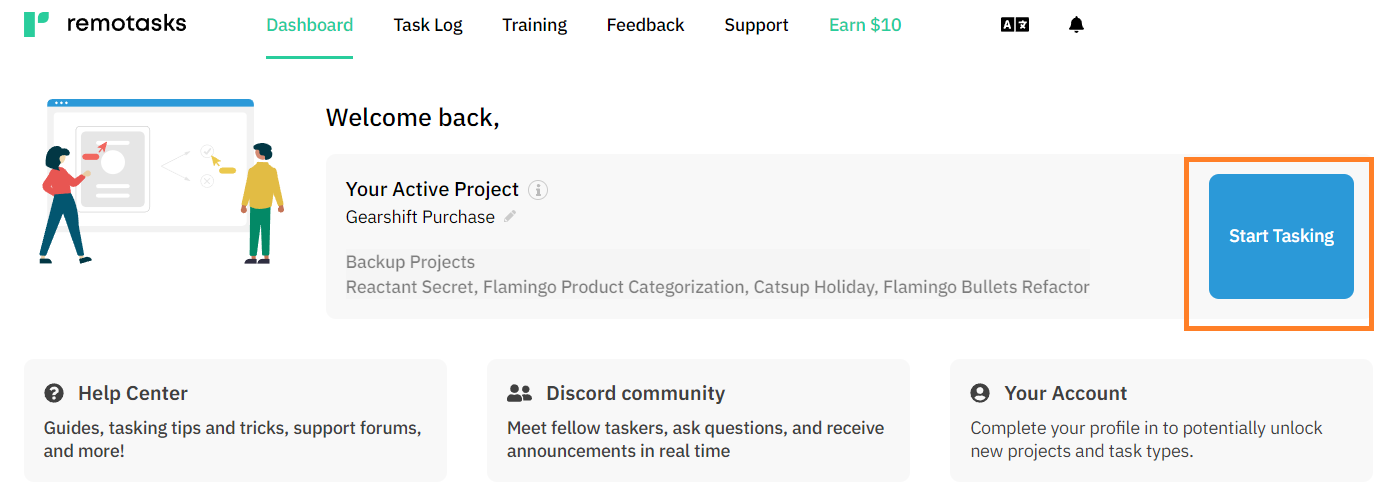Click the info icon beside Your Active Project
1399x500 pixels.
(538, 189)
